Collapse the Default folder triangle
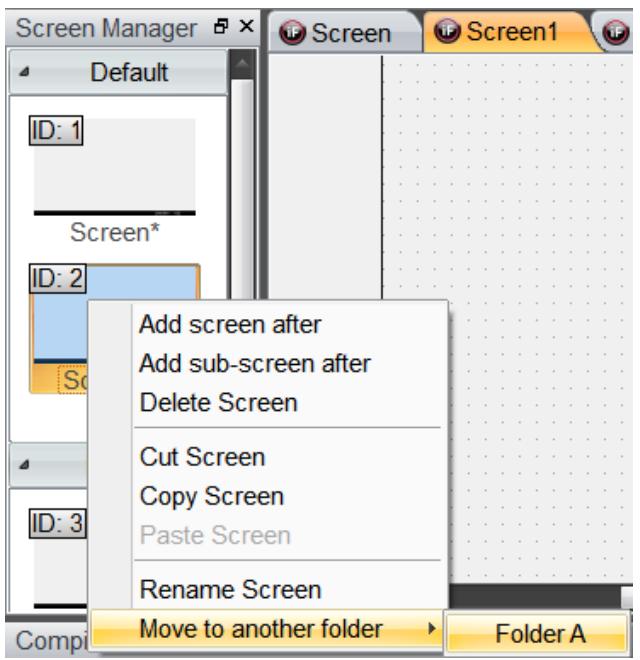The width and height of the screenshot is (640, 660). 24,72
